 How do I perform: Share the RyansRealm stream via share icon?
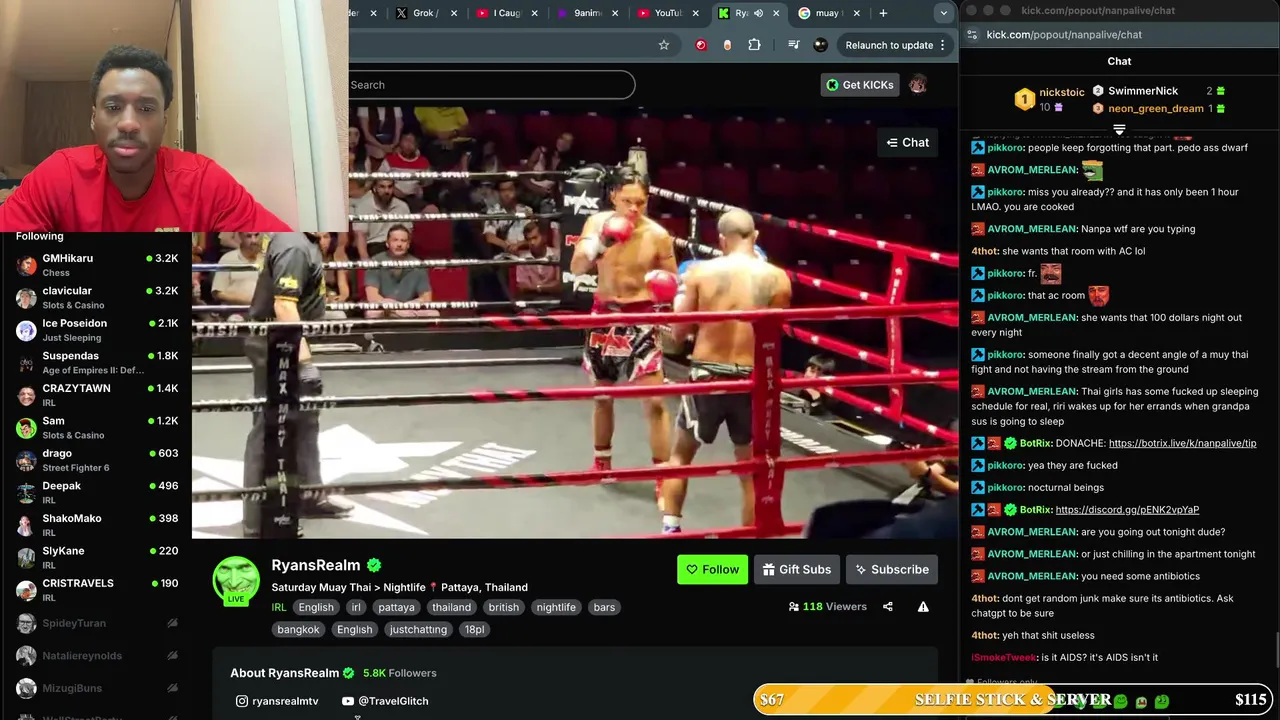888,606
